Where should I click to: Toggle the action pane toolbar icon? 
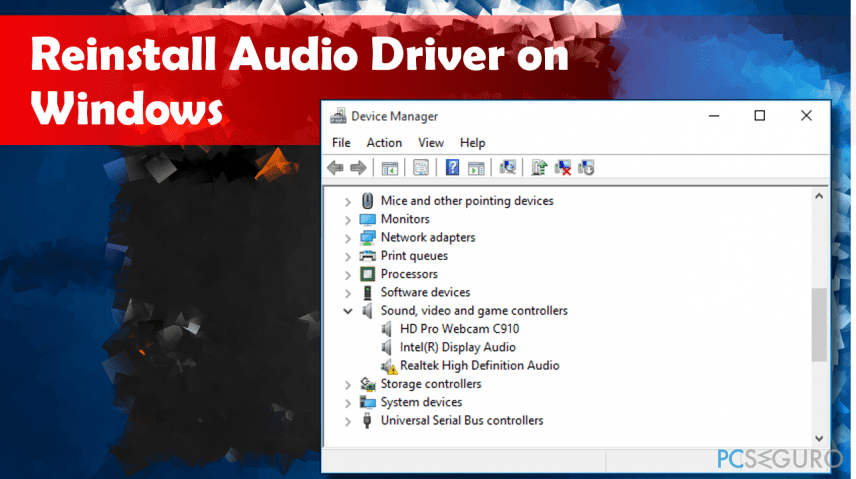pyautogui.click(x=476, y=168)
